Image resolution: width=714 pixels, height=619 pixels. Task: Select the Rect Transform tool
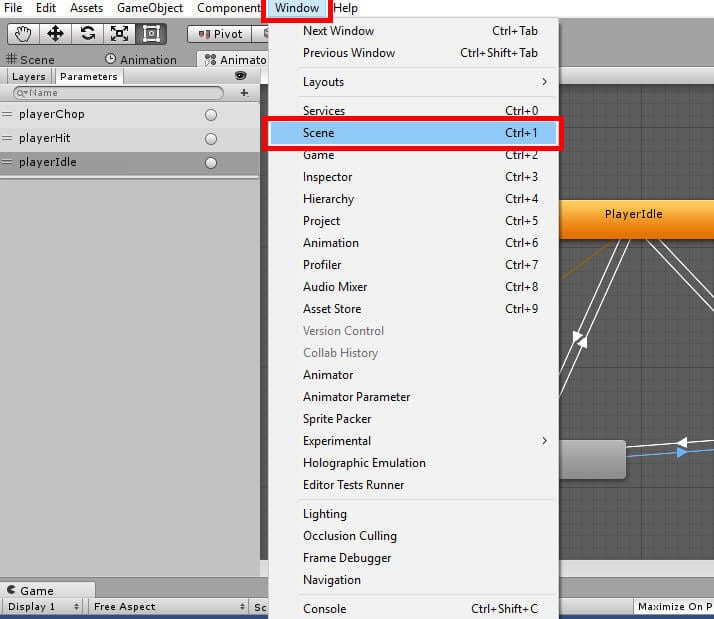click(151, 34)
